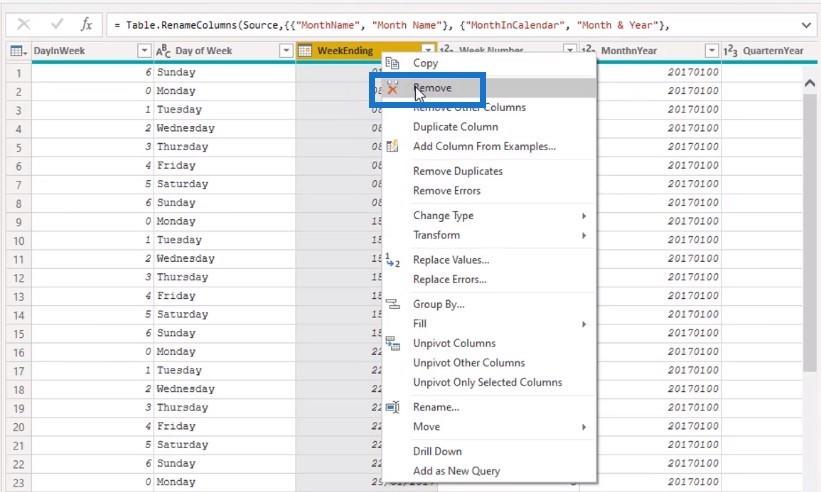Expand the Move submenu
The height and width of the screenshot is (492, 821).
(x=584, y=427)
